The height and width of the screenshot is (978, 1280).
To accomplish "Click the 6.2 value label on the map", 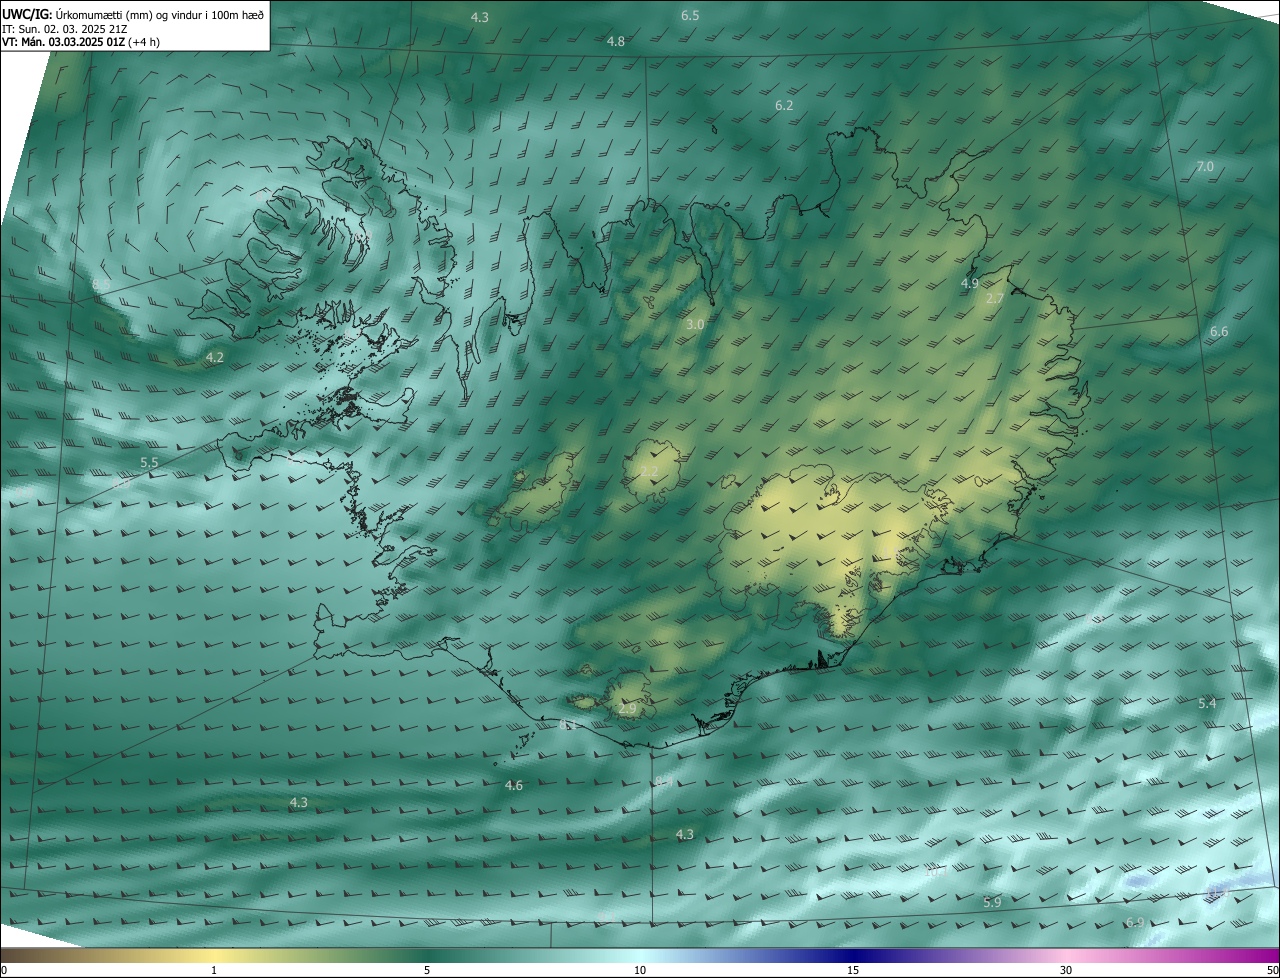I will (784, 105).
